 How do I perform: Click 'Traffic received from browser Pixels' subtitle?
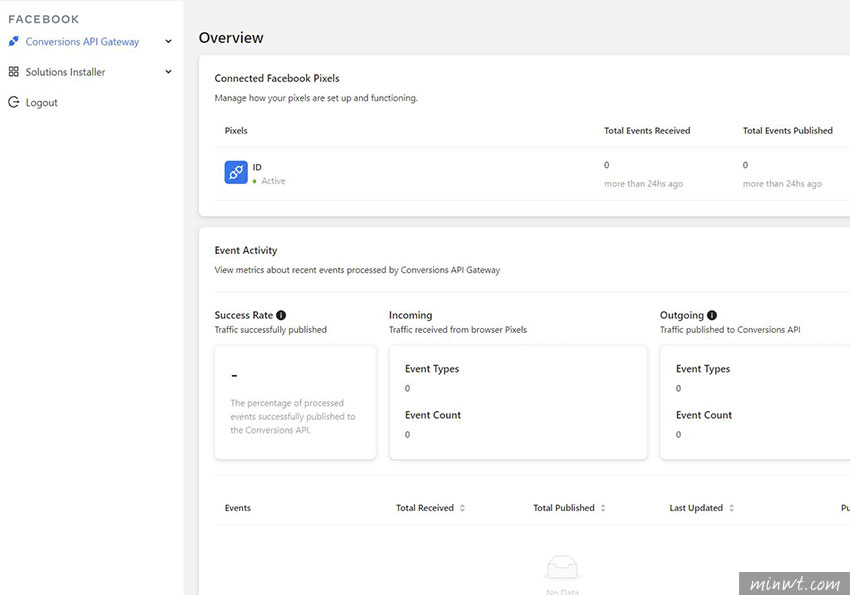[458, 329]
